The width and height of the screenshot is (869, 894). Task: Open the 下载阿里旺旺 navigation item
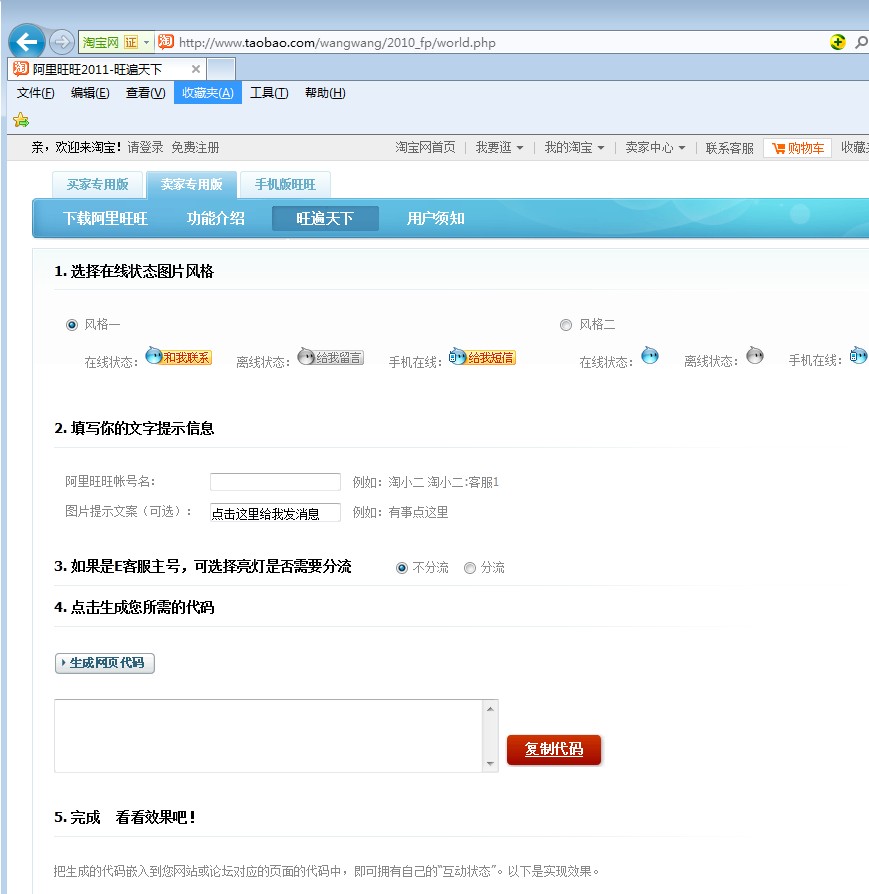click(105, 218)
